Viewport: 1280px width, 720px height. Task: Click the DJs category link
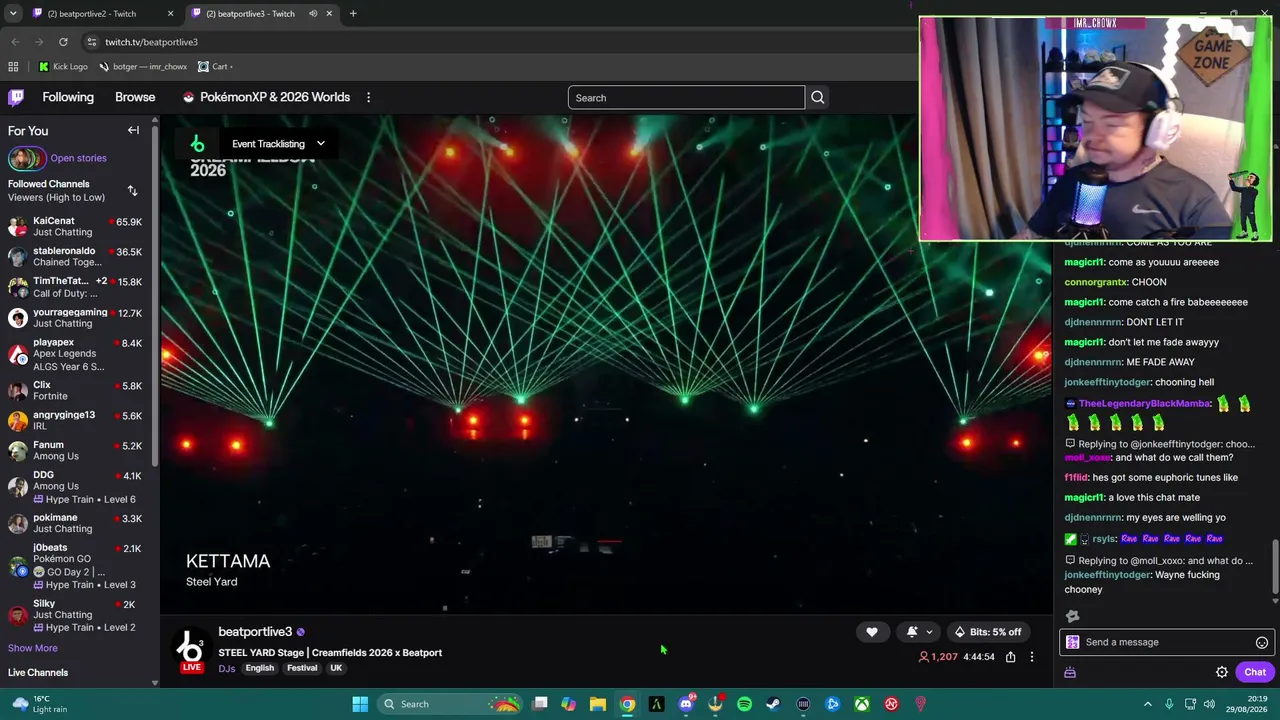(x=227, y=669)
